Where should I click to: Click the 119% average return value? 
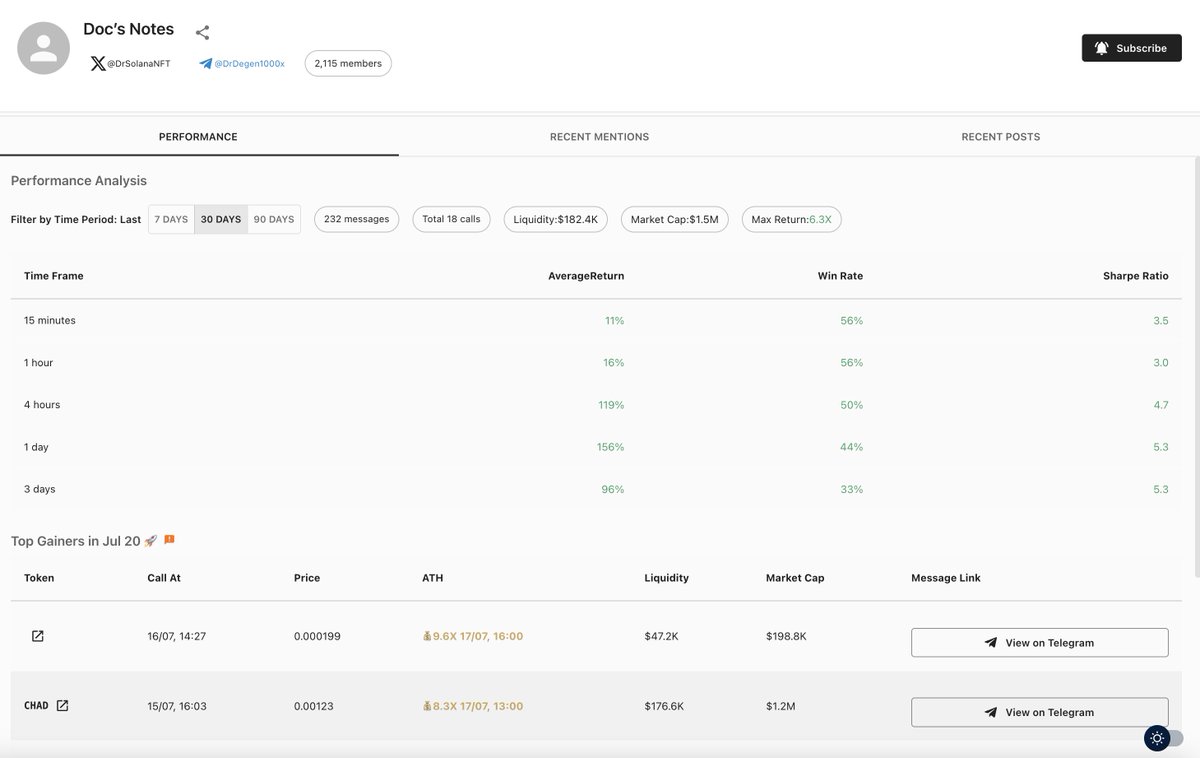tap(611, 405)
